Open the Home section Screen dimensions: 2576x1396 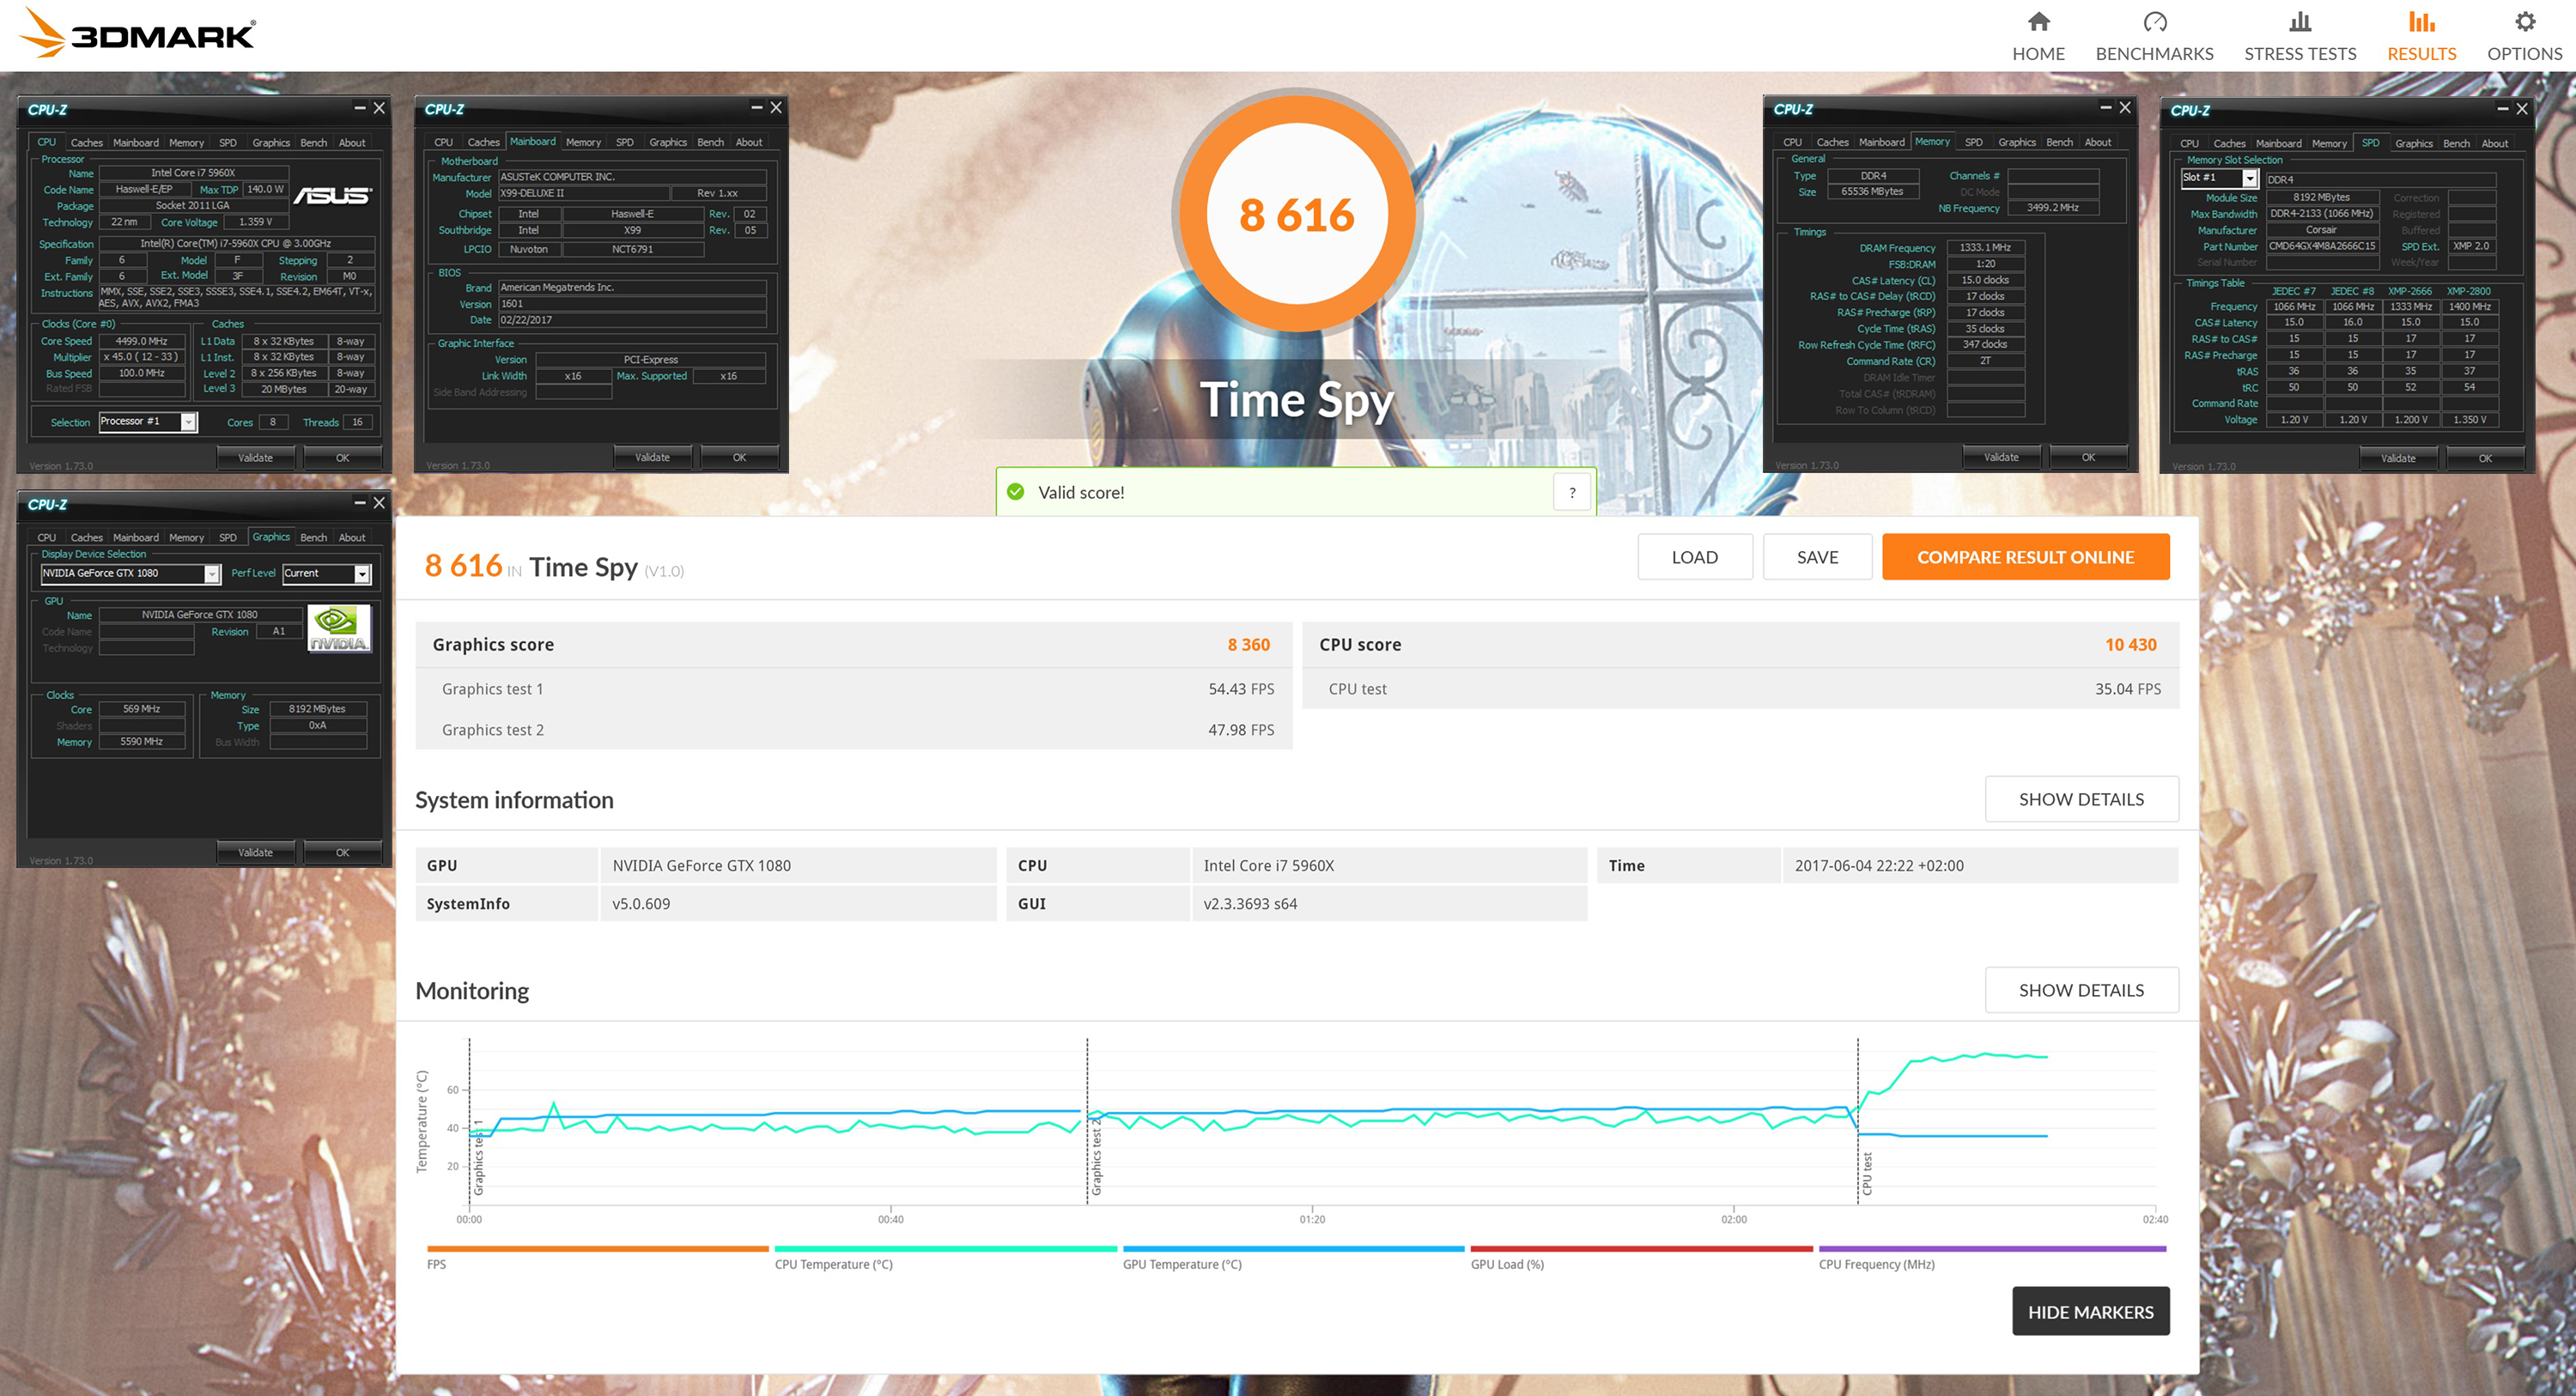point(2037,36)
